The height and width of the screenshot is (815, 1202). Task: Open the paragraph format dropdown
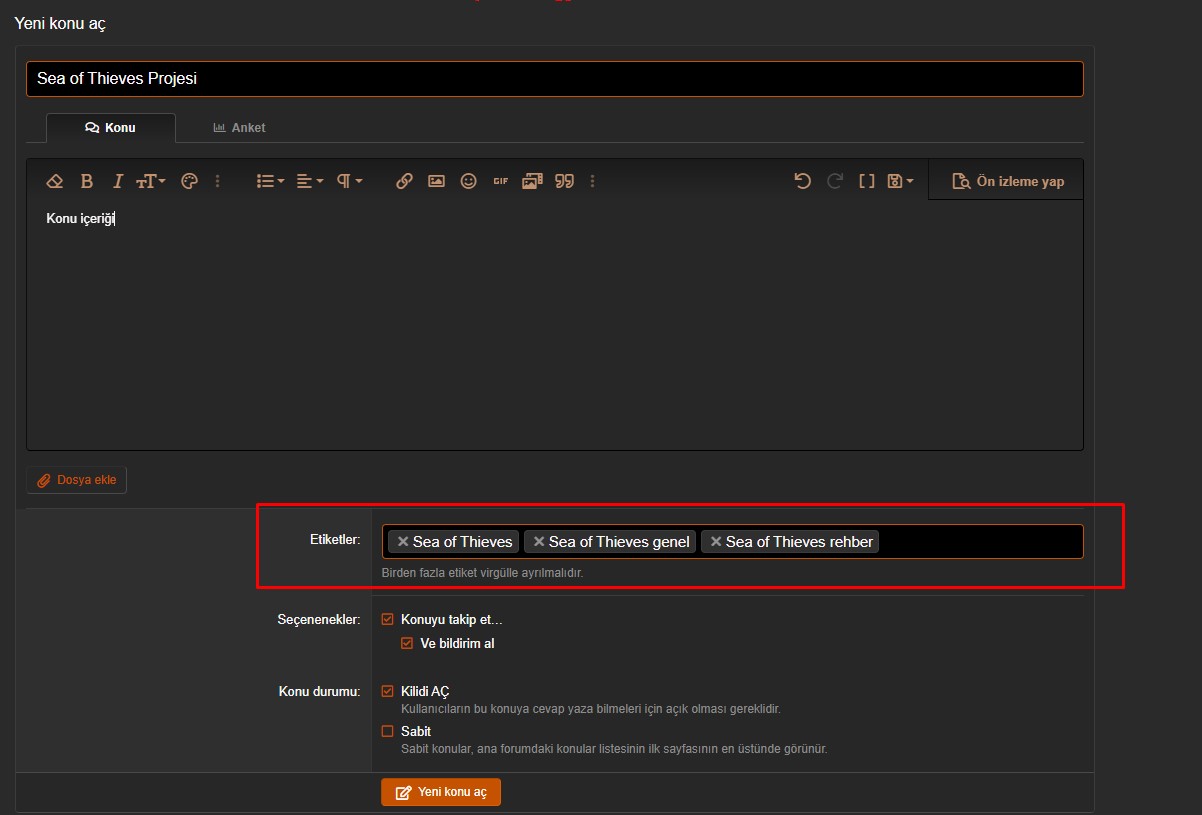pyautogui.click(x=349, y=181)
